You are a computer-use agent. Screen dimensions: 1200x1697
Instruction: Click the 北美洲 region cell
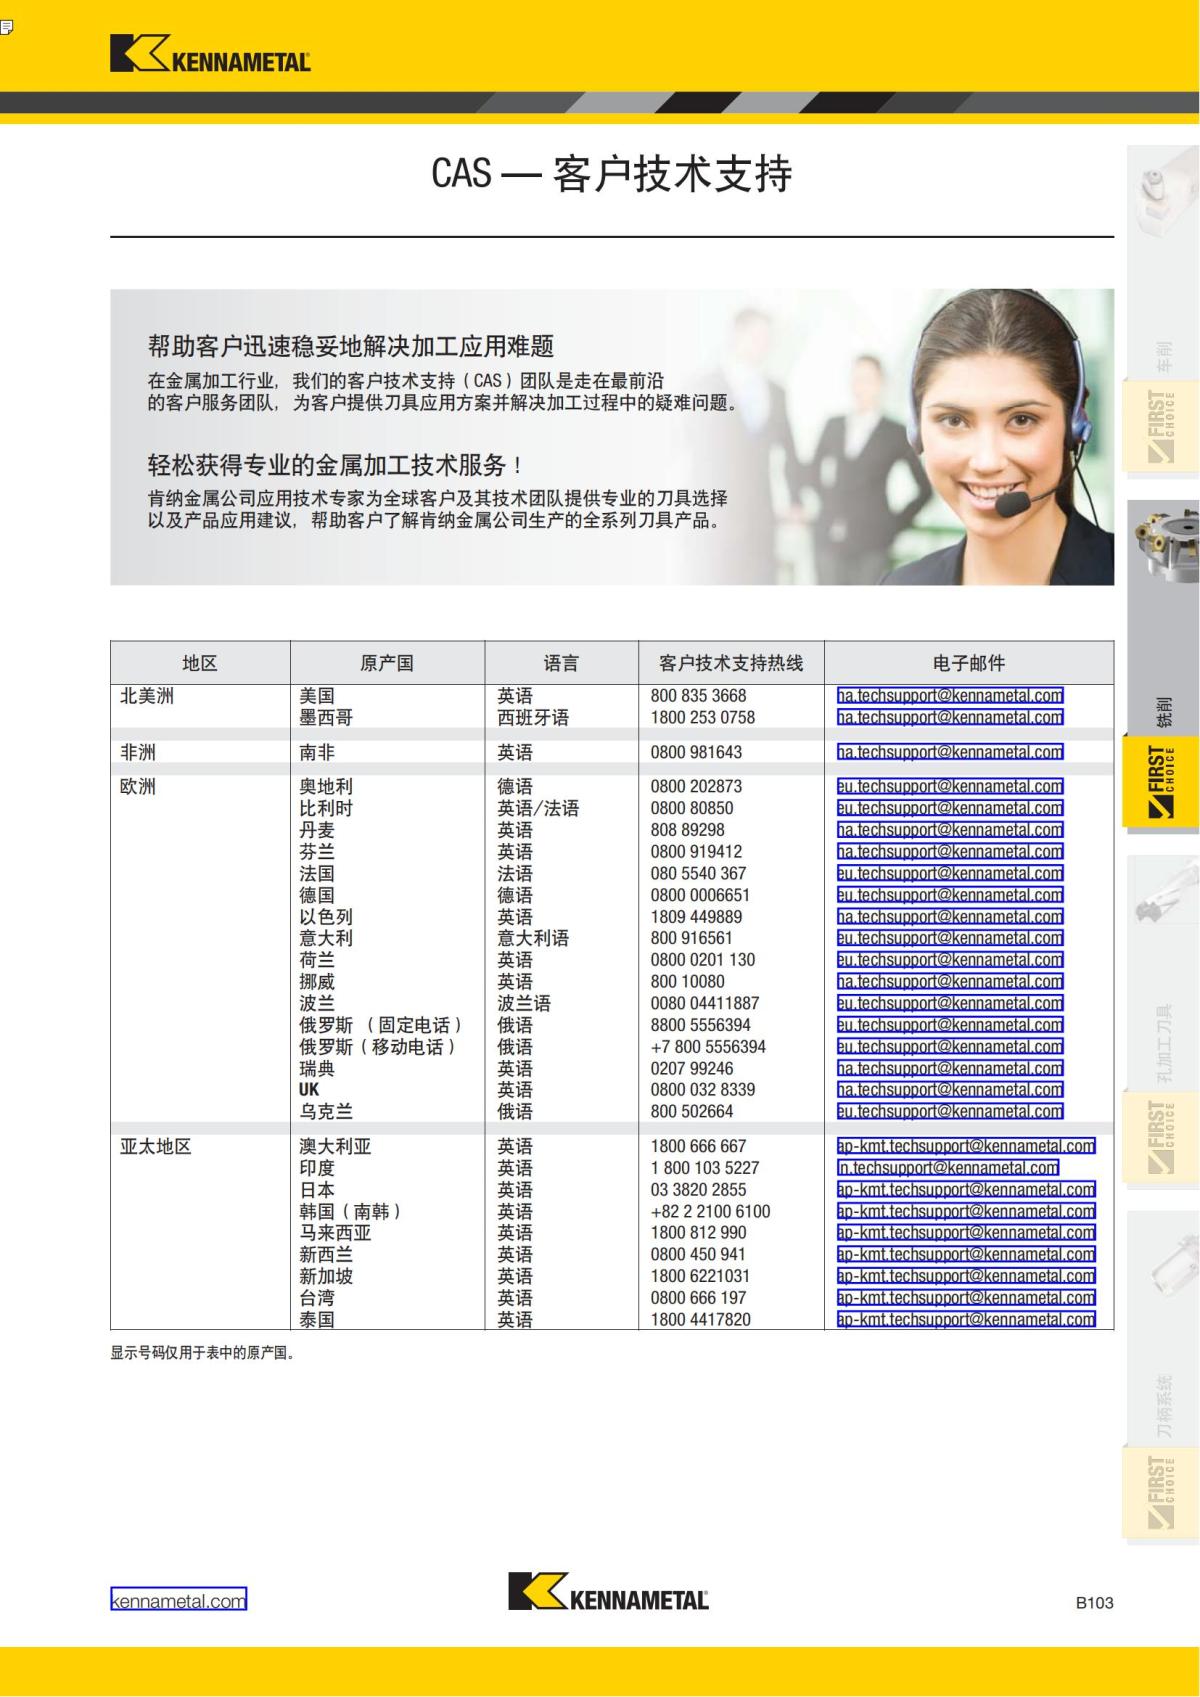pos(146,695)
